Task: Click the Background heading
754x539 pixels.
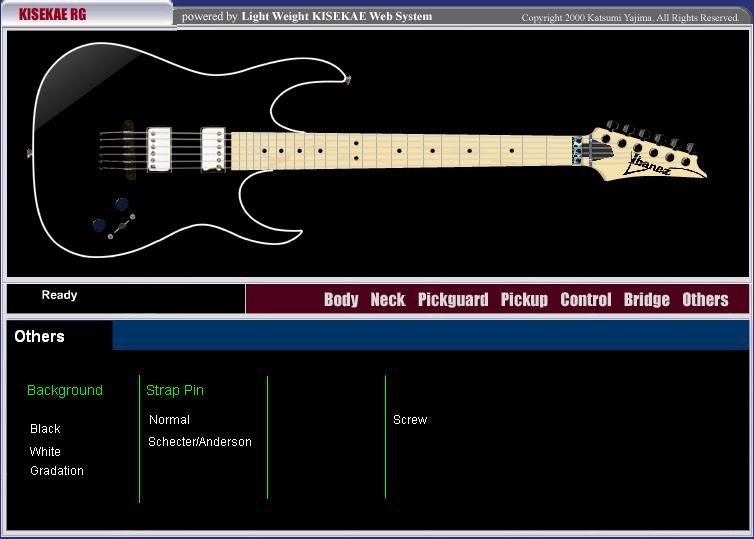Action: (65, 390)
